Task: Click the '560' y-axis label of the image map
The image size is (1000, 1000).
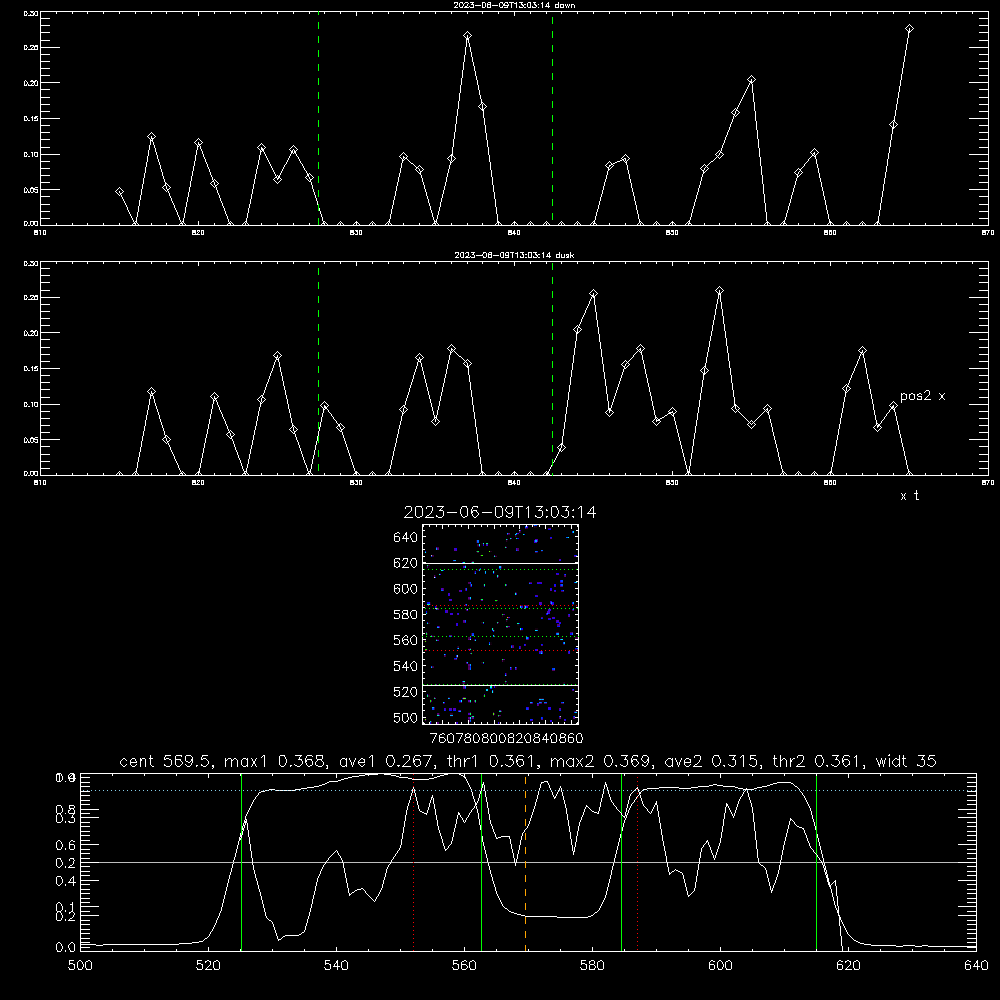Action: 406,640
